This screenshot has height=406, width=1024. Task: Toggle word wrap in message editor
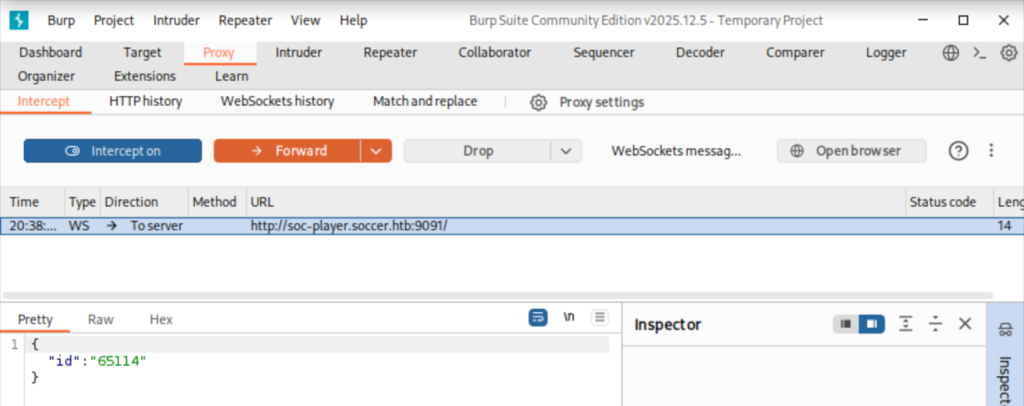(x=539, y=318)
